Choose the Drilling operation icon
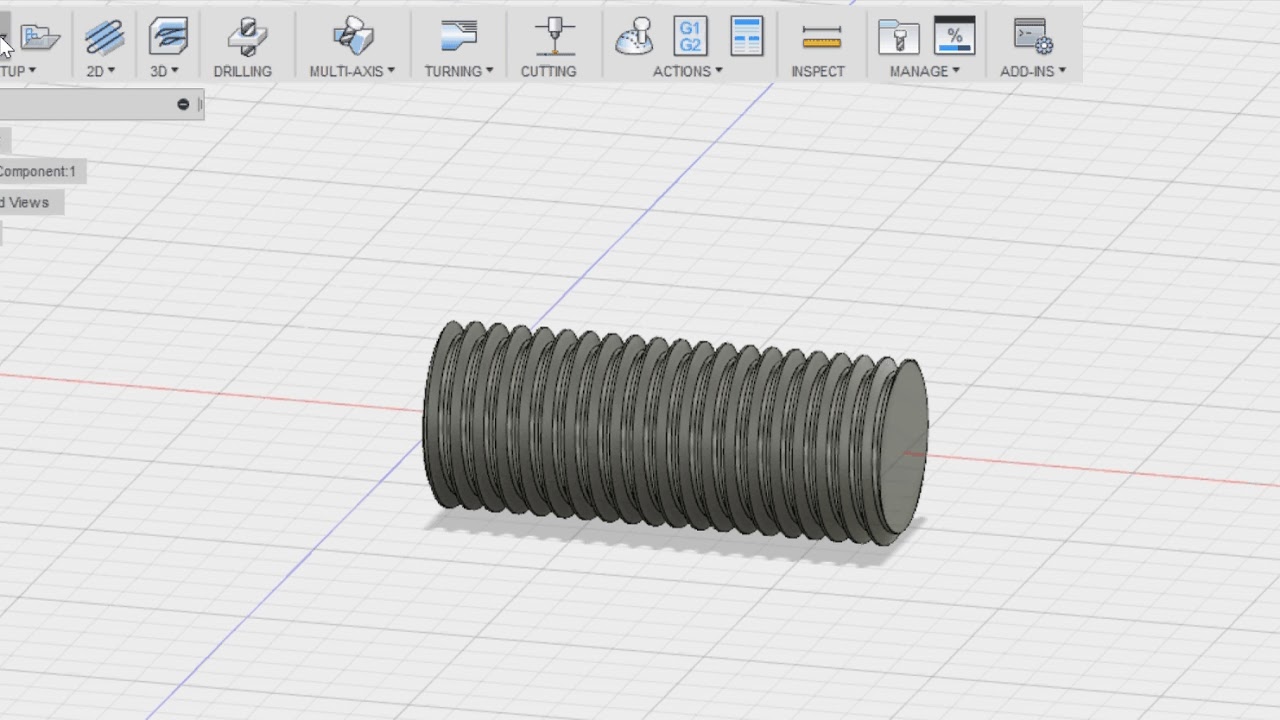Image resolution: width=1280 pixels, height=720 pixels. click(x=246, y=37)
